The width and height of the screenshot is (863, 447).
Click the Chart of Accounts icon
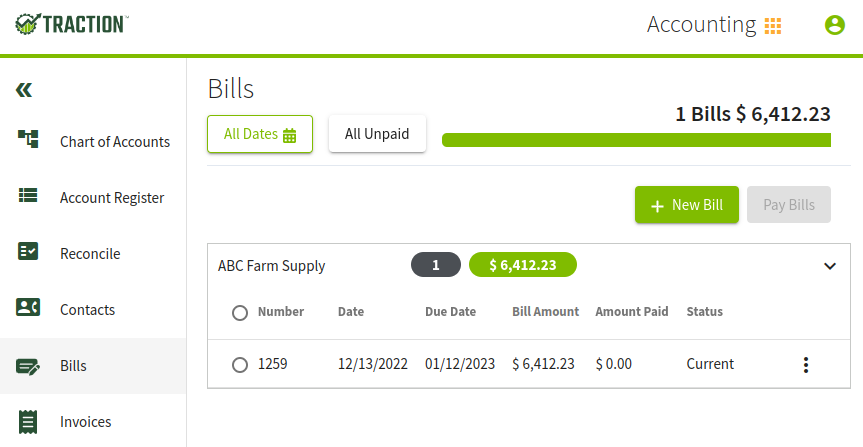tap(28, 139)
